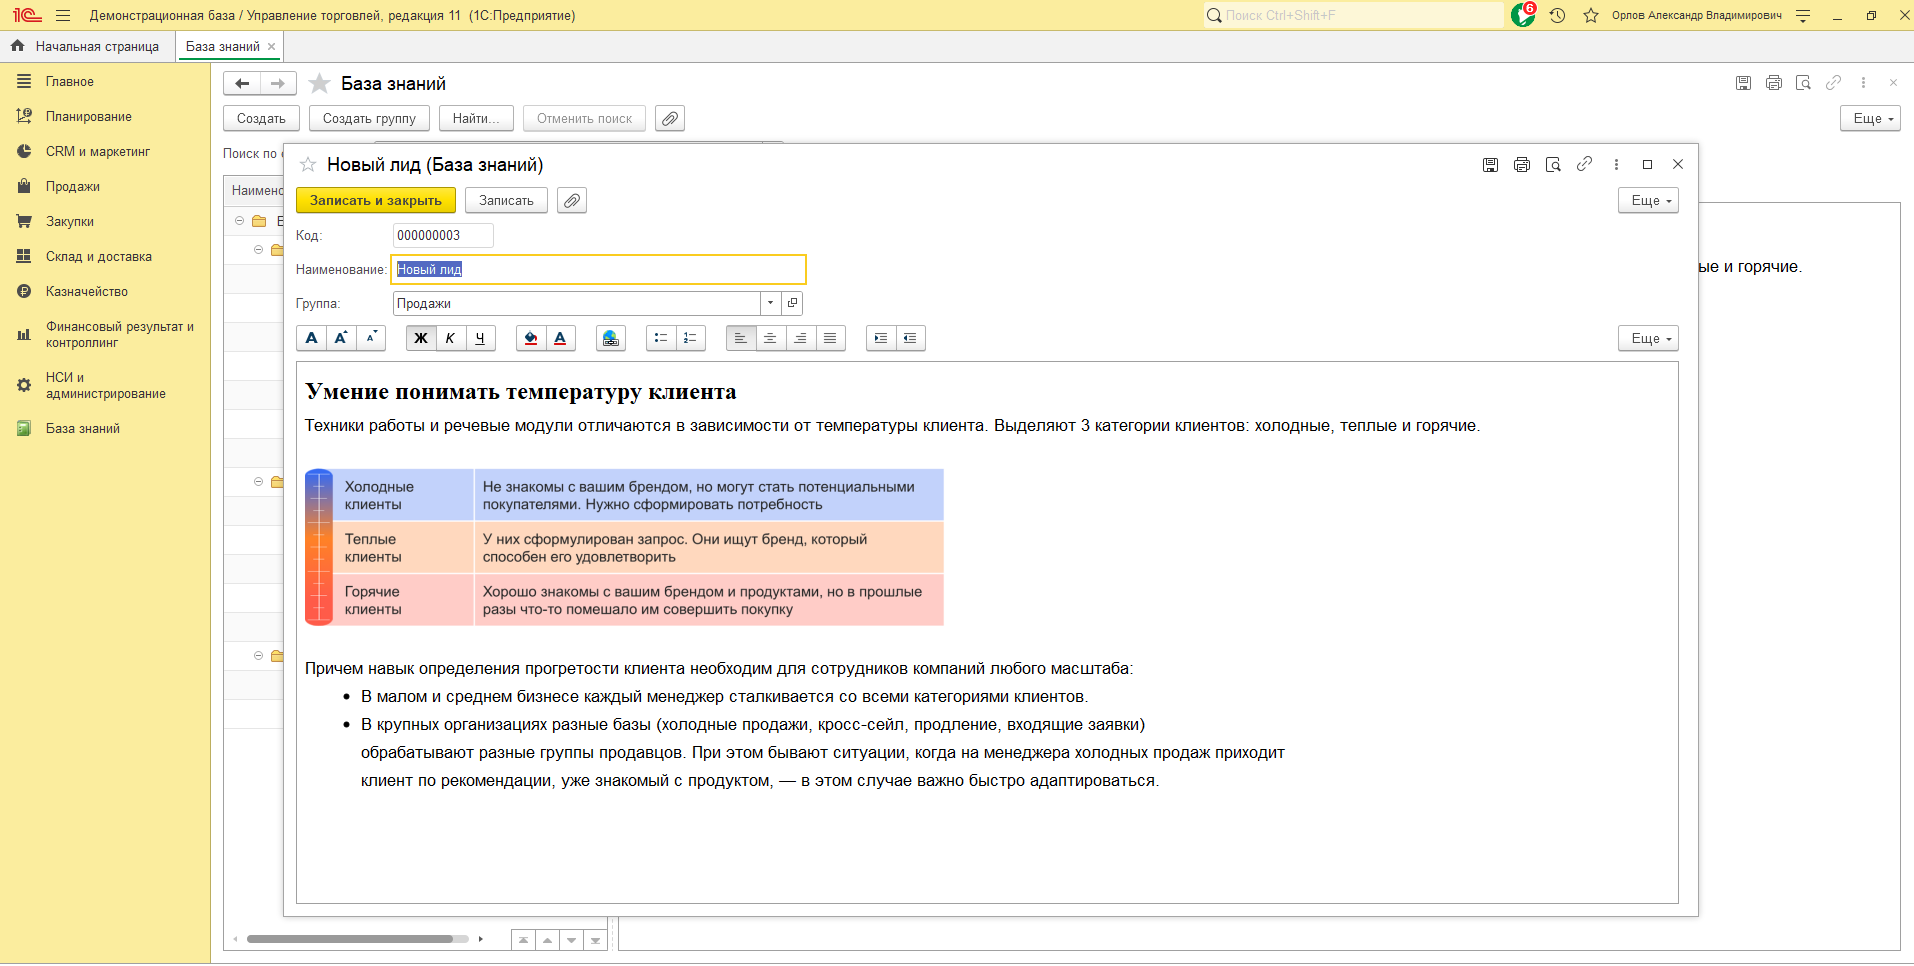
Task: Open Склад и доставка section
Action: point(99,256)
